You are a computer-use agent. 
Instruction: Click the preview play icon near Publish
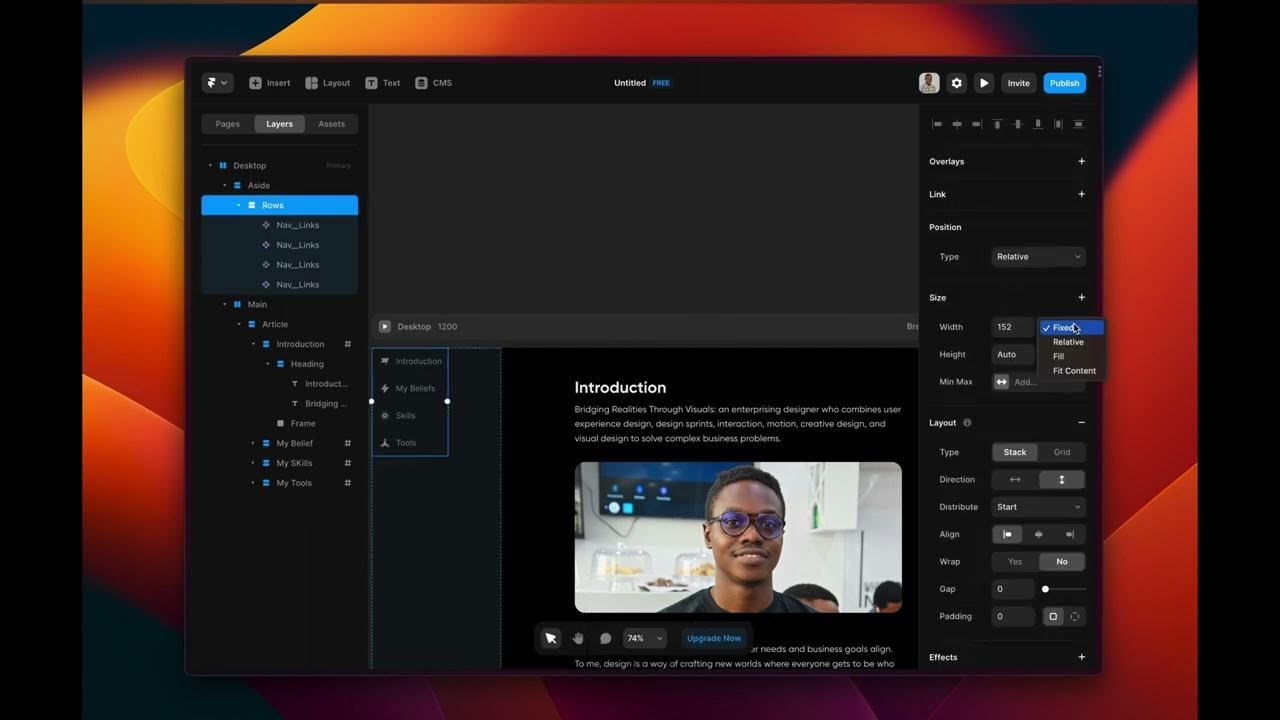pos(984,83)
